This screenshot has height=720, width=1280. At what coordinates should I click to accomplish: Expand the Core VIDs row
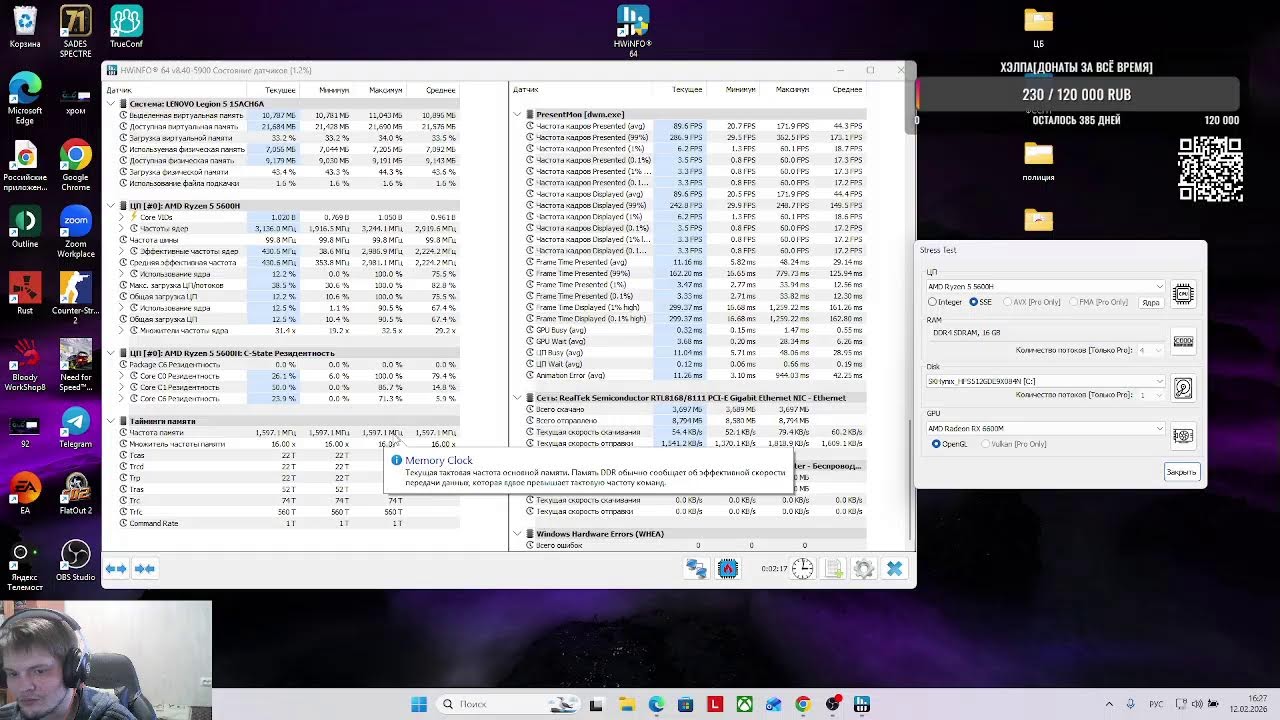(x=122, y=217)
